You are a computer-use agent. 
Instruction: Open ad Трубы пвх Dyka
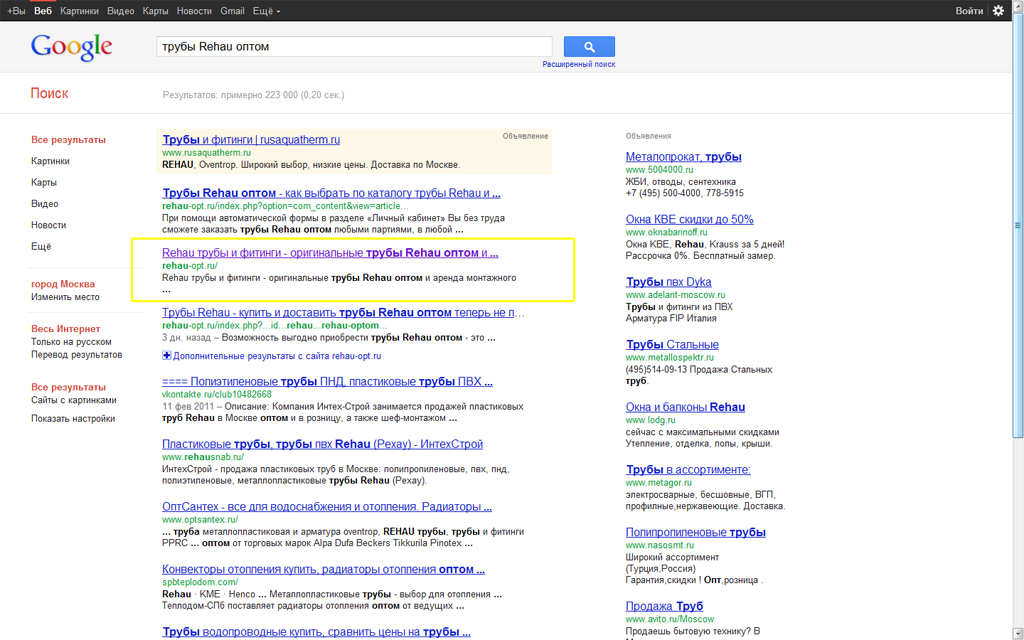click(x=669, y=282)
